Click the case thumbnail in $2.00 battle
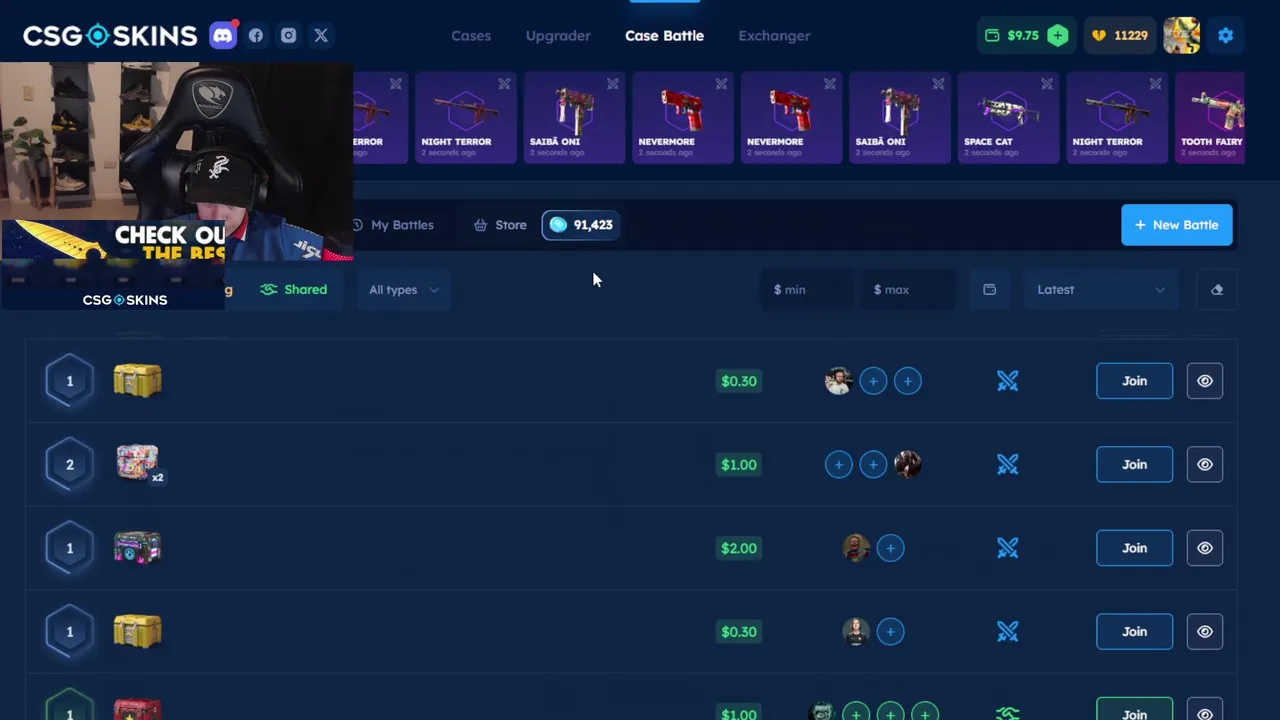 click(137, 547)
